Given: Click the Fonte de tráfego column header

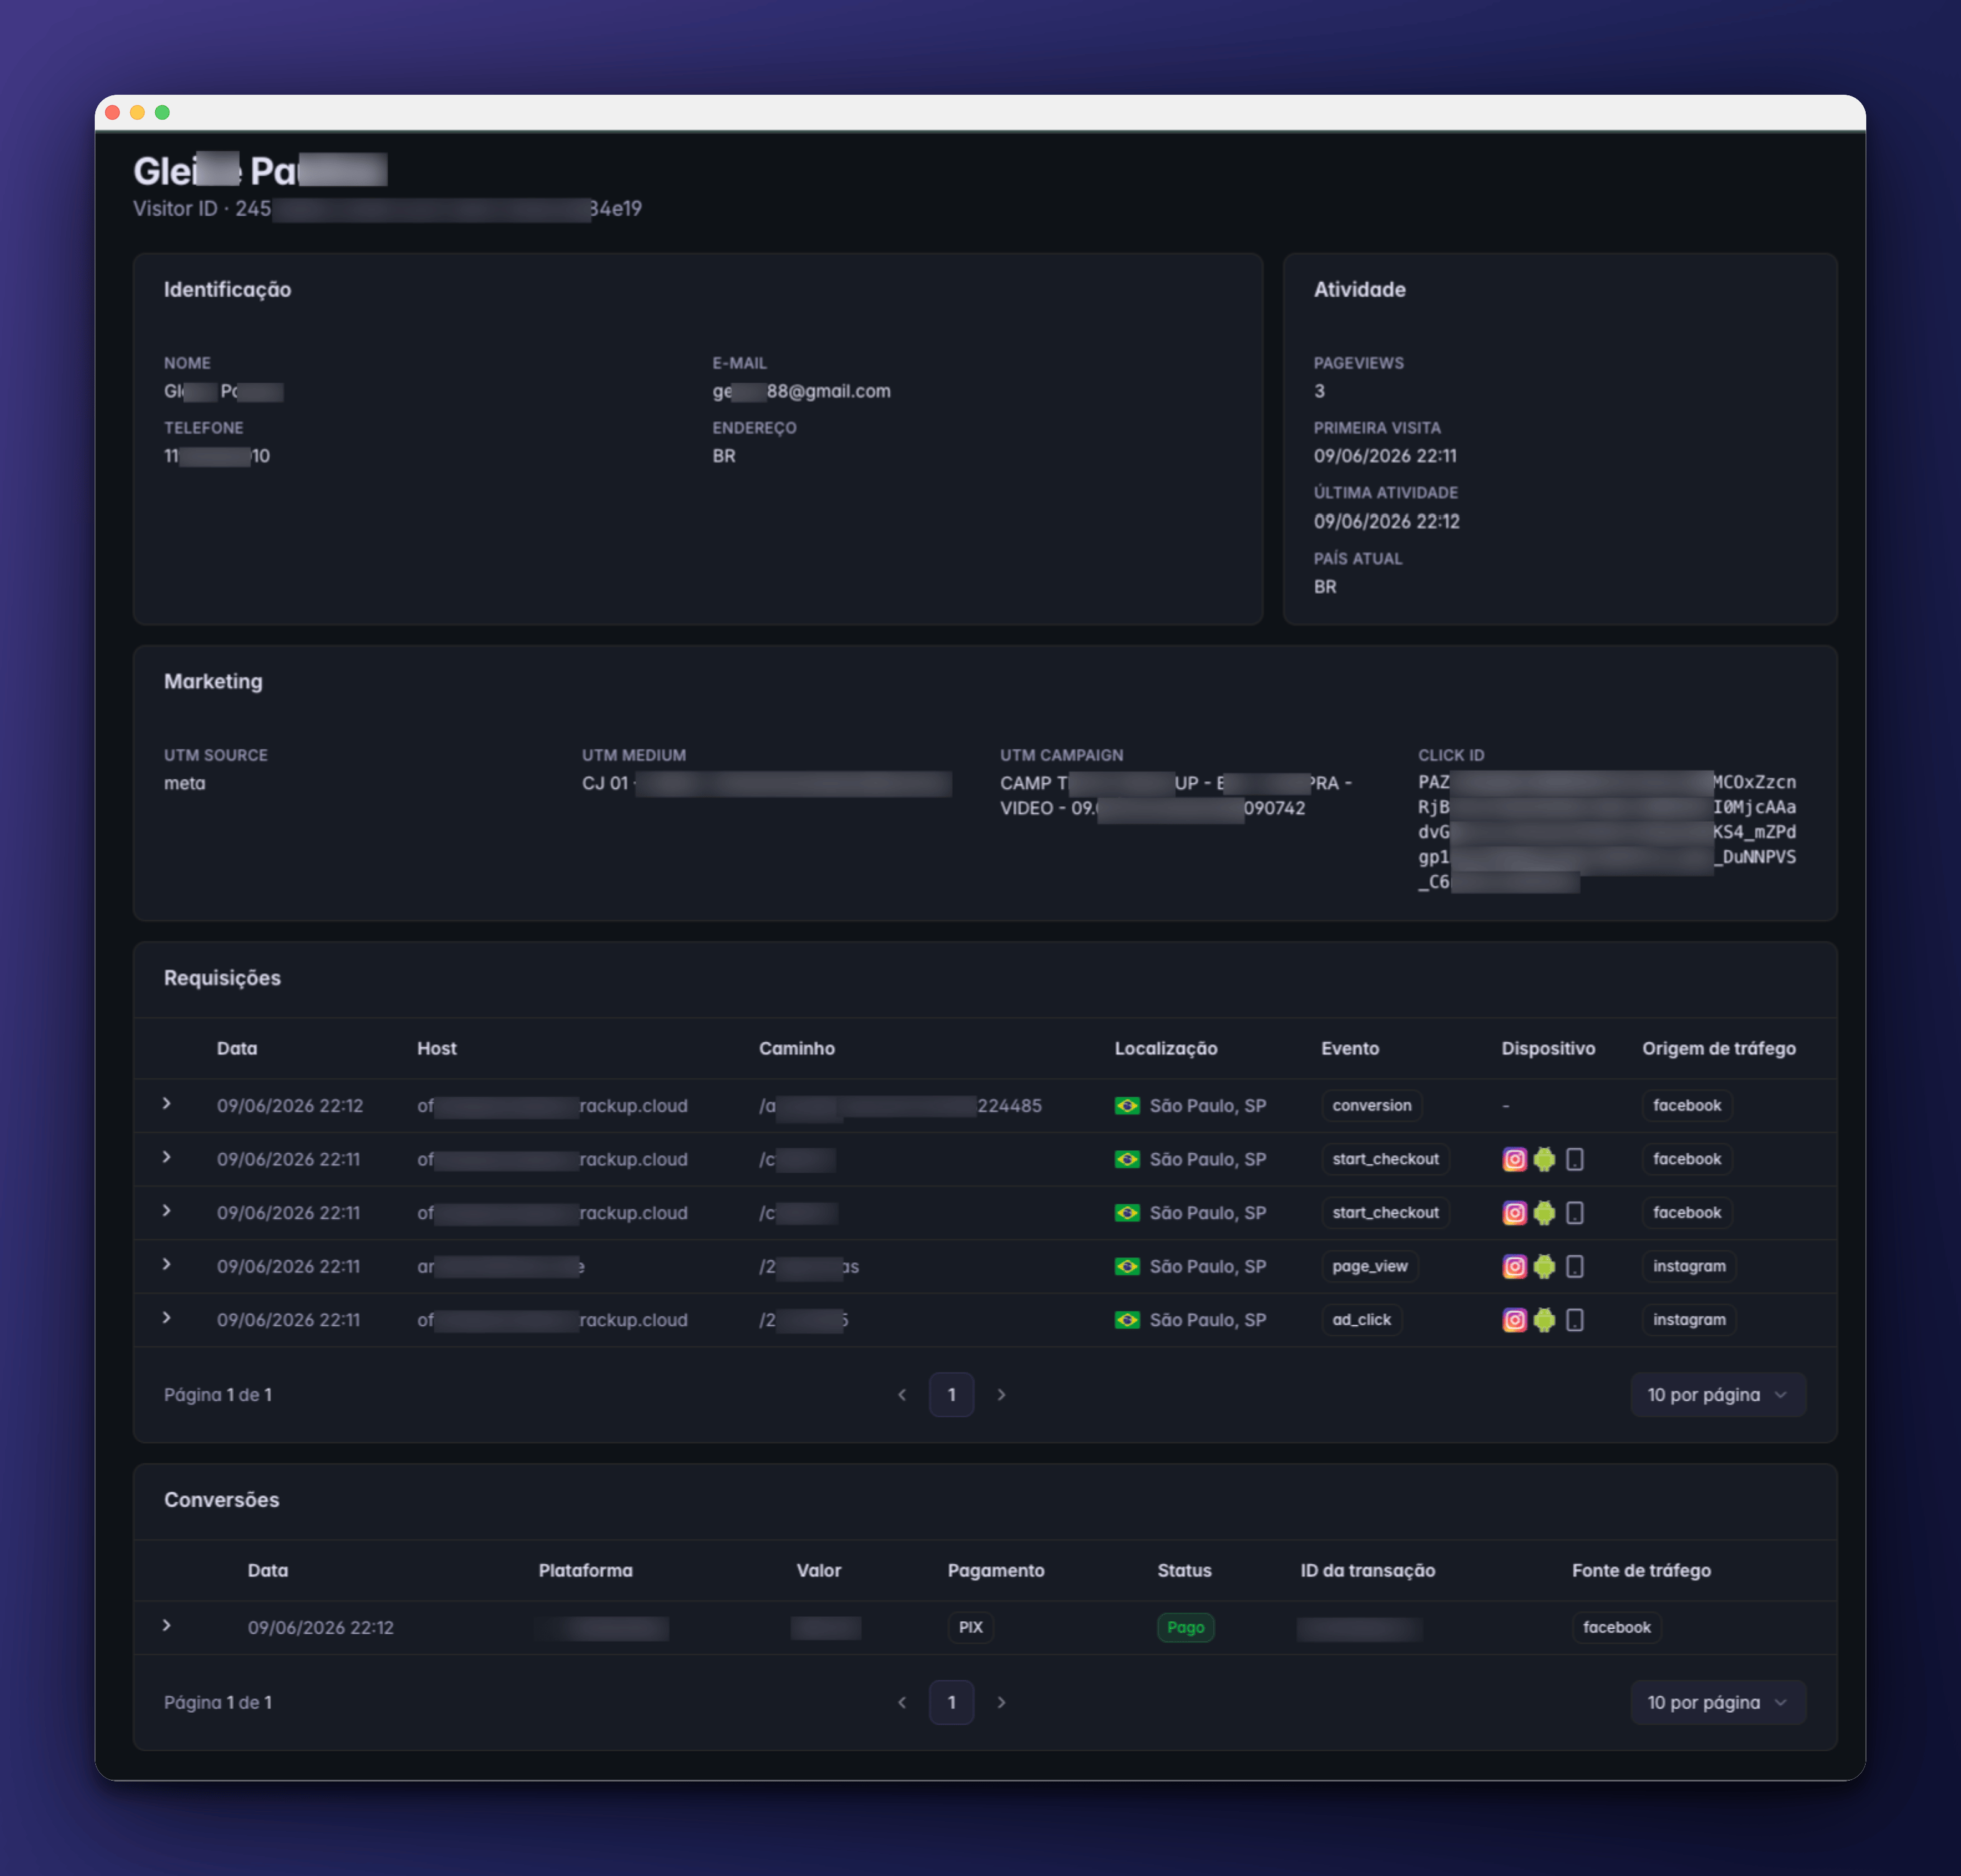Looking at the screenshot, I should pyautogui.click(x=1641, y=1570).
